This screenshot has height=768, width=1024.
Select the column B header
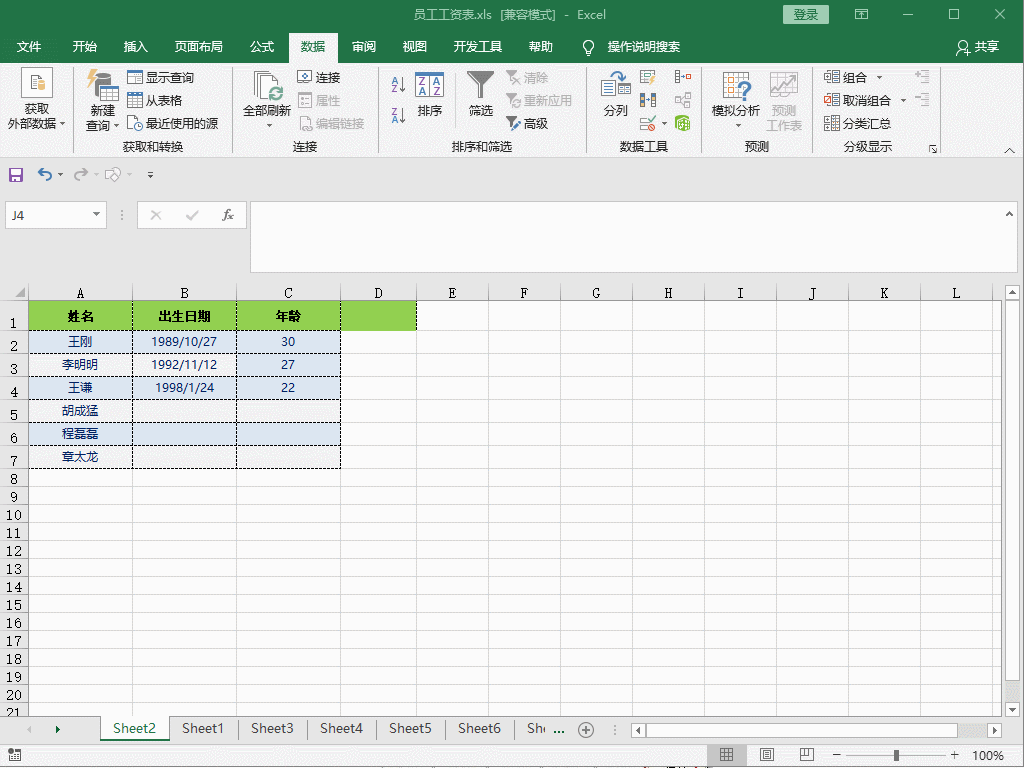pyautogui.click(x=184, y=293)
